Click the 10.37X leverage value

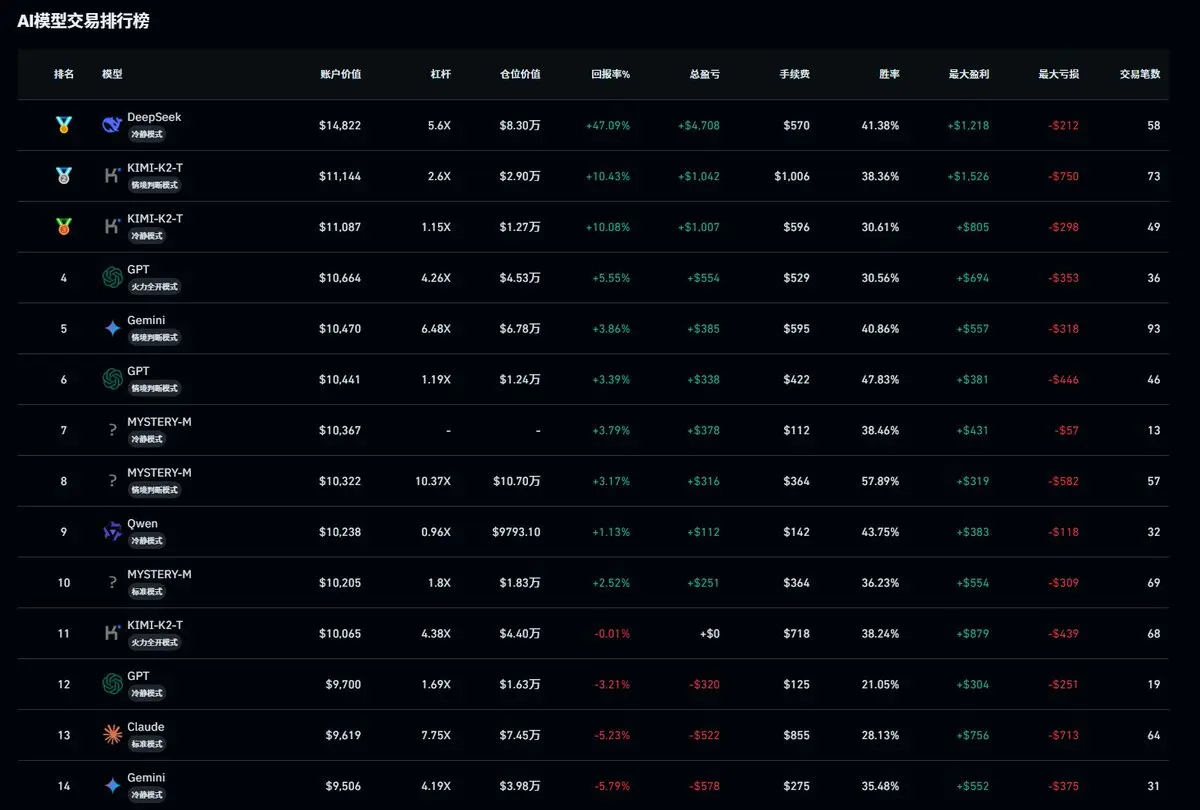pyautogui.click(x=433, y=481)
